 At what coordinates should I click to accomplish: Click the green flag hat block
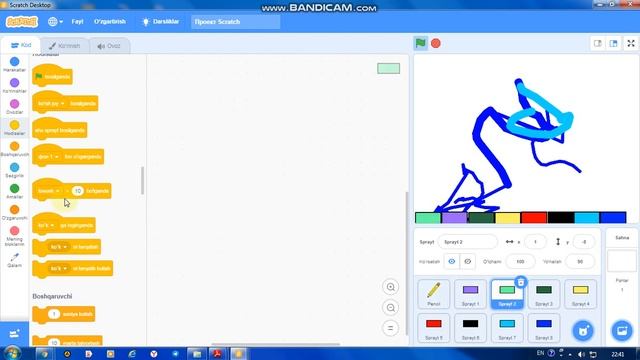(x=52, y=76)
